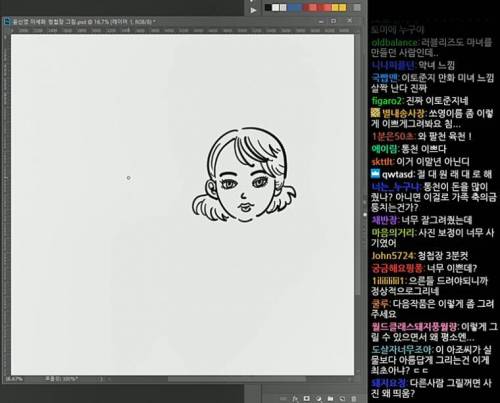
Task: Click the play action triangle icon at top
Action: click(253, 10)
